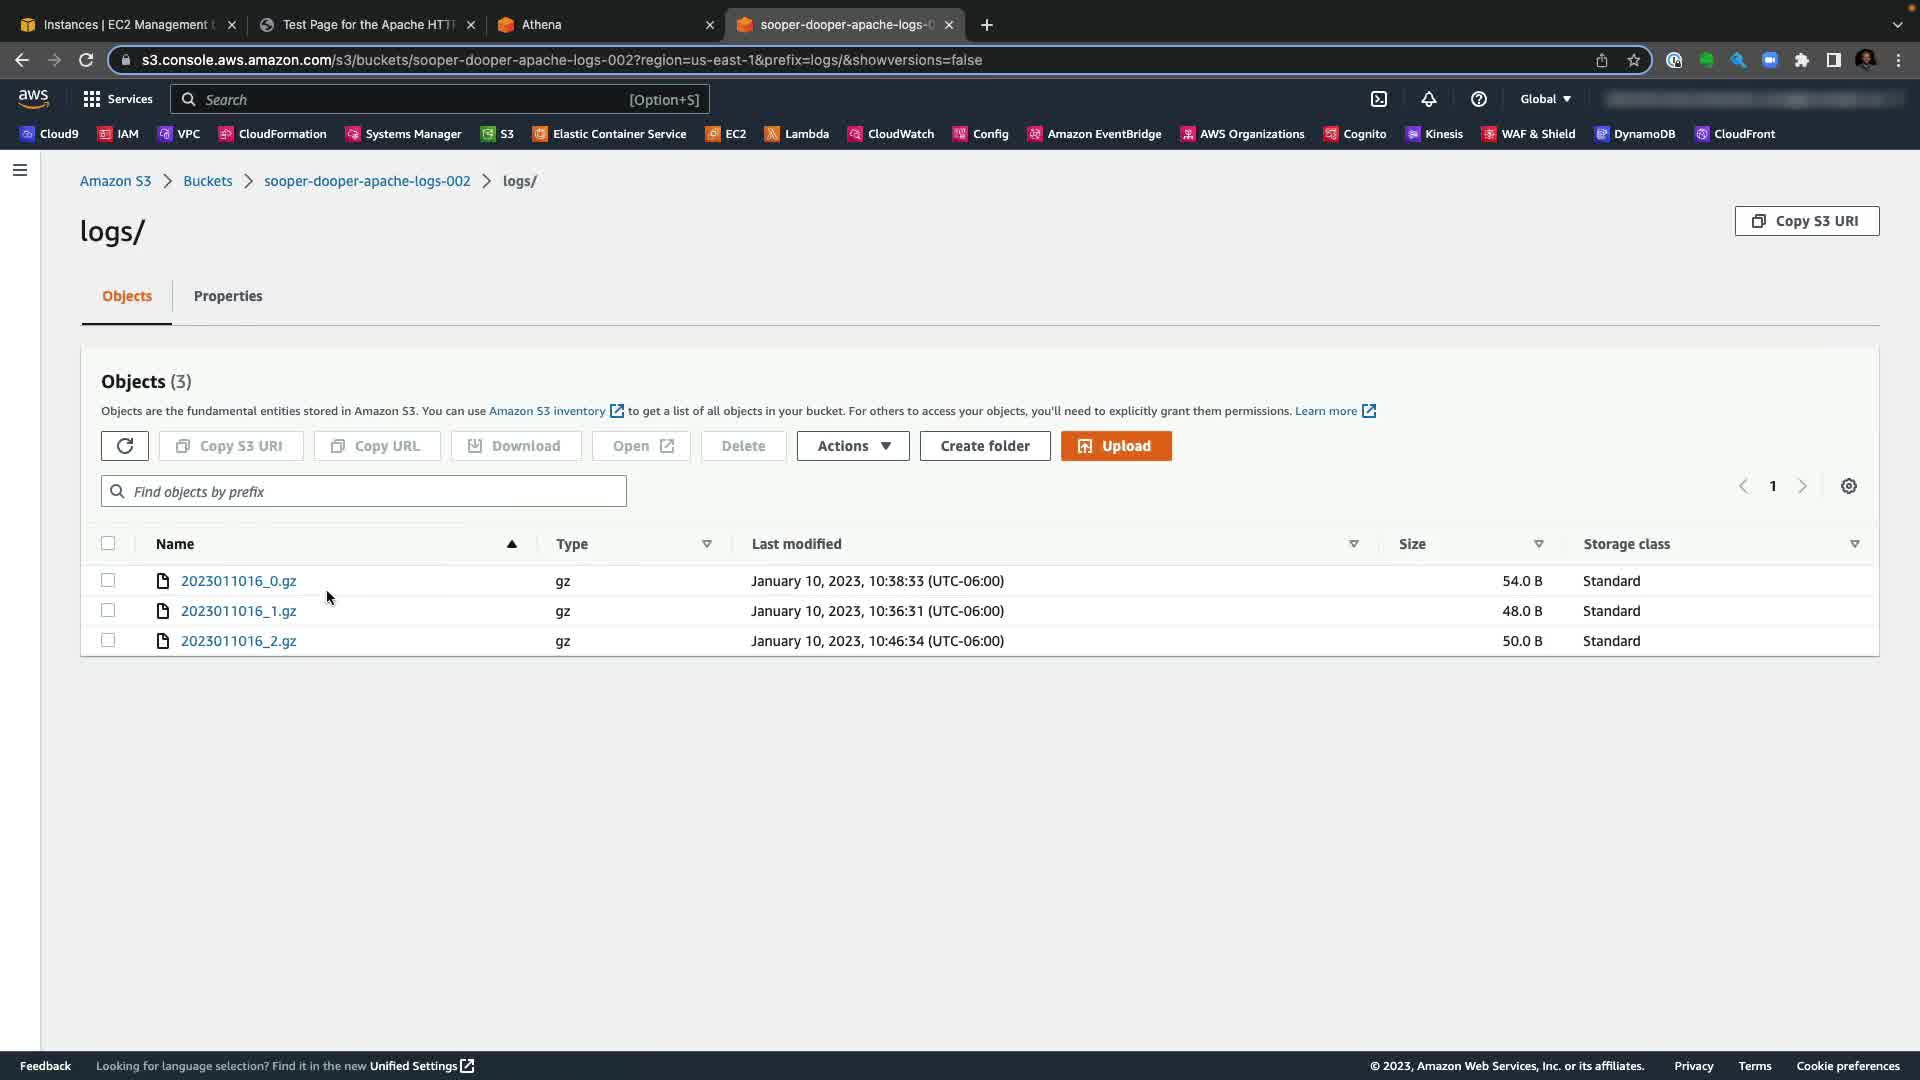Open table preferences gear icon

pyautogui.click(x=1848, y=486)
